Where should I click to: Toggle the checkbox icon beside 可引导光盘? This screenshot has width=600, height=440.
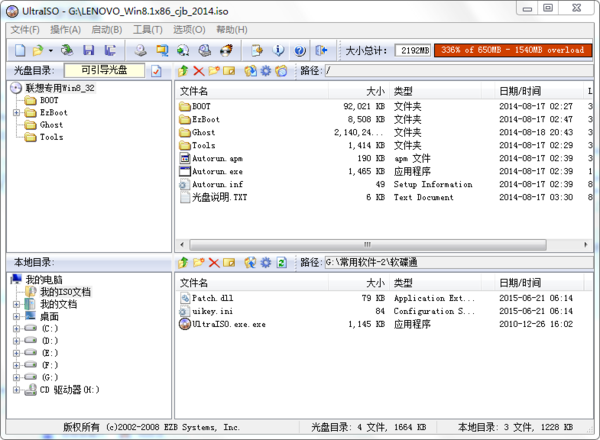[156, 71]
